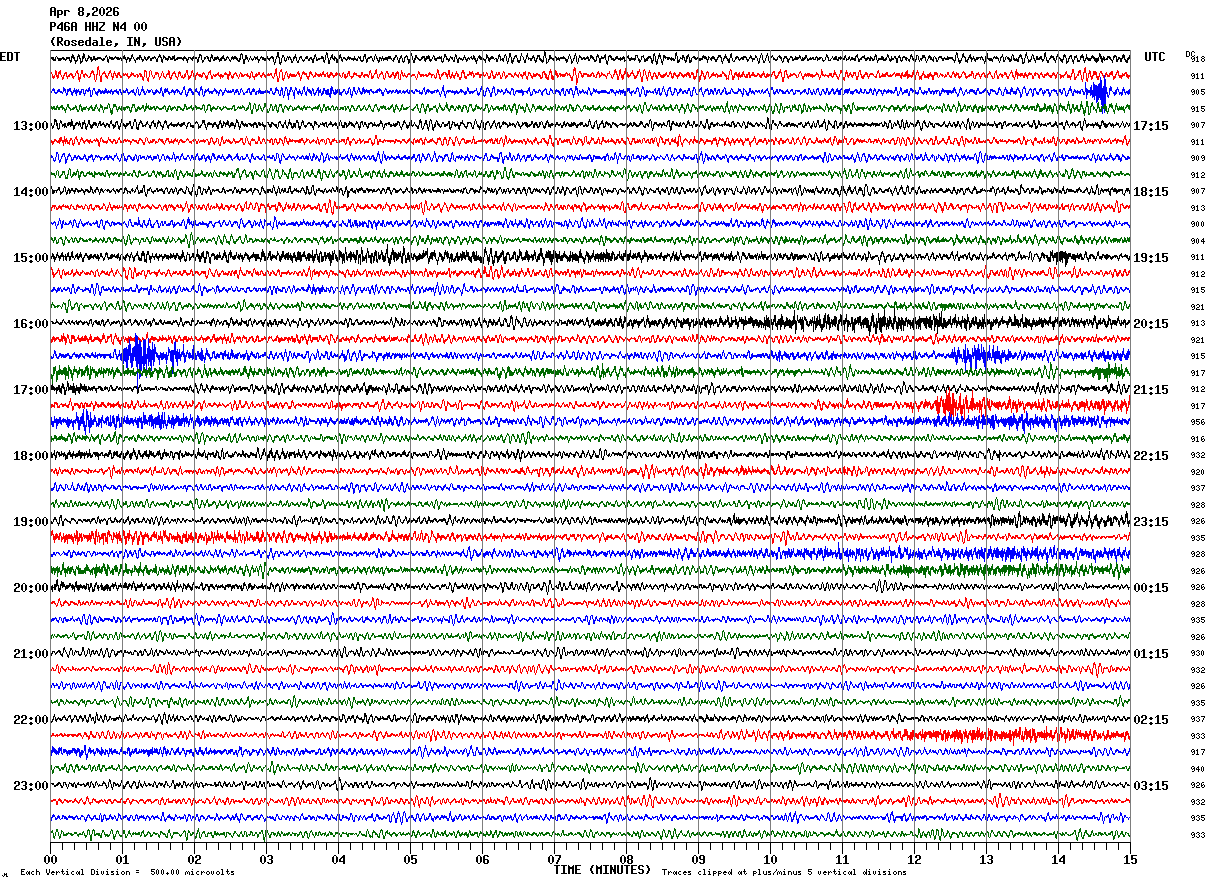
Task: Click the EDT timezone label
Action: coord(10,57)
